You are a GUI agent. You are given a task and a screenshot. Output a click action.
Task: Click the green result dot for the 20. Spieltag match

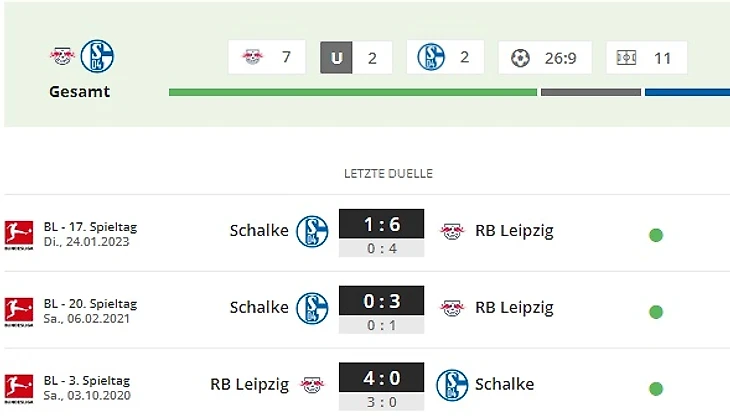click(x=656, y=312)
